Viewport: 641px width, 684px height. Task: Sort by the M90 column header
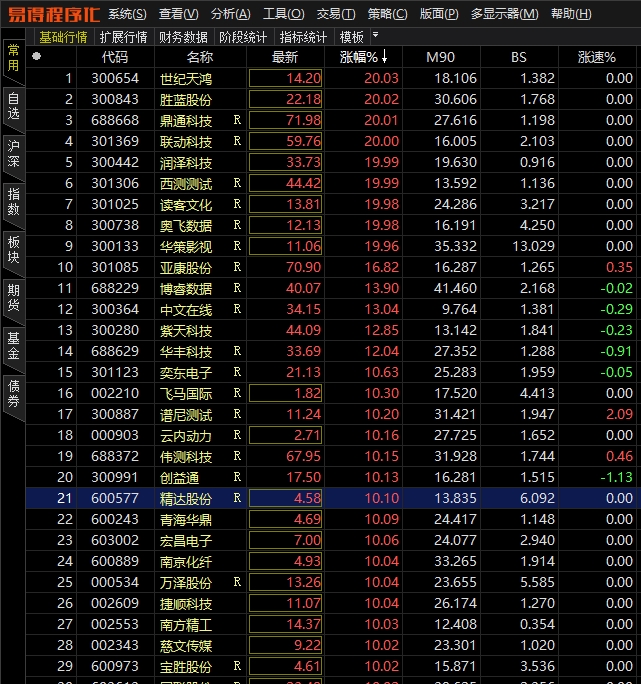(x=441, y=57)
